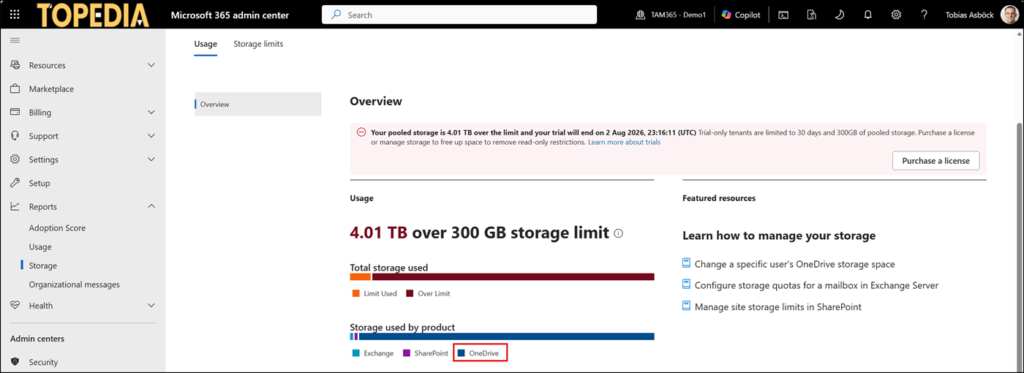Click Purchase a license button
Screen dimensions: 1024x373
(936, 161)
